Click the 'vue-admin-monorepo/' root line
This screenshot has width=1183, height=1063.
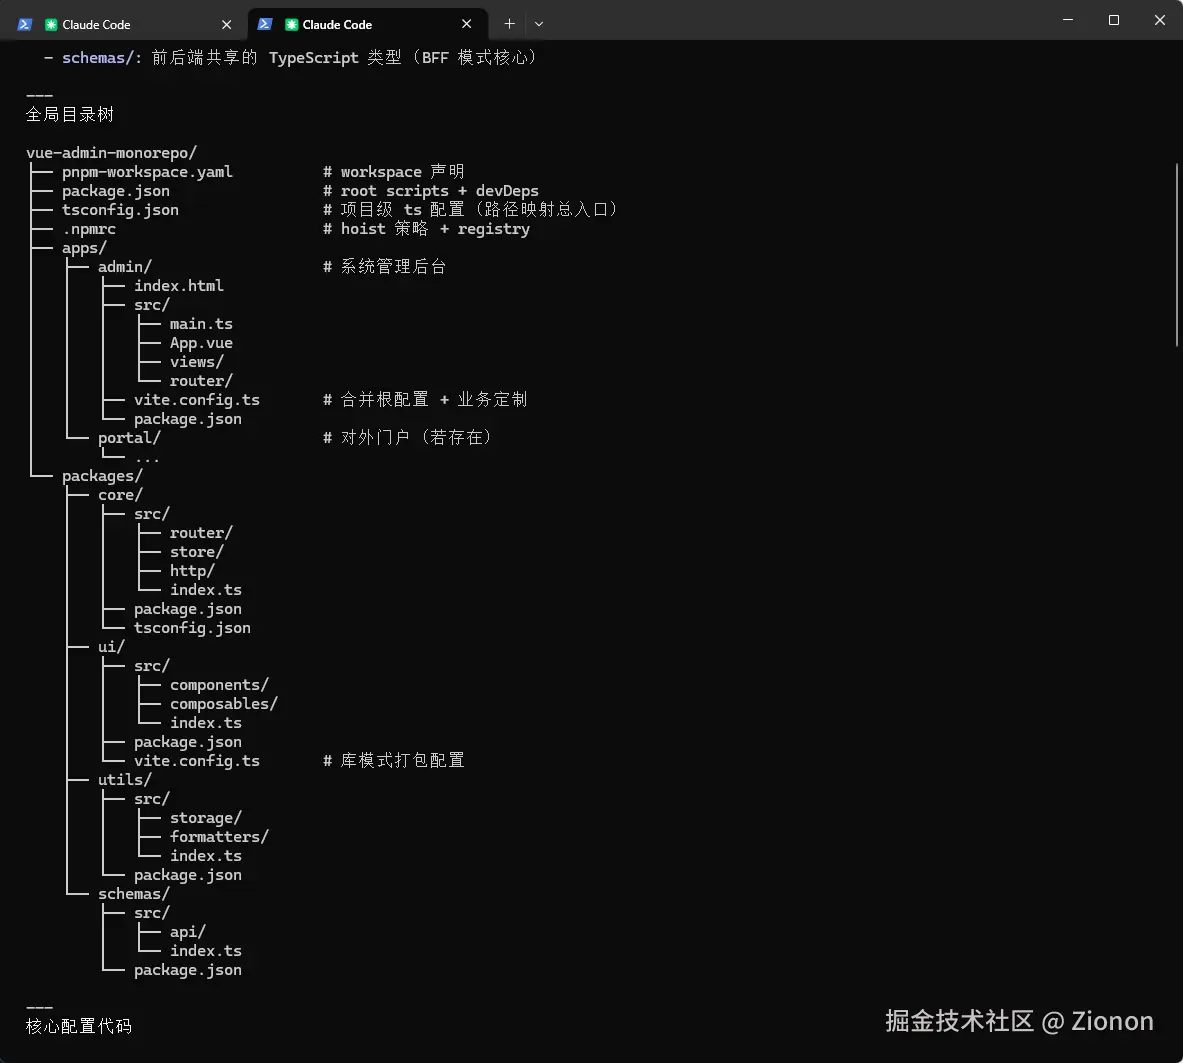pyautogui.click(x=112, y=153)
